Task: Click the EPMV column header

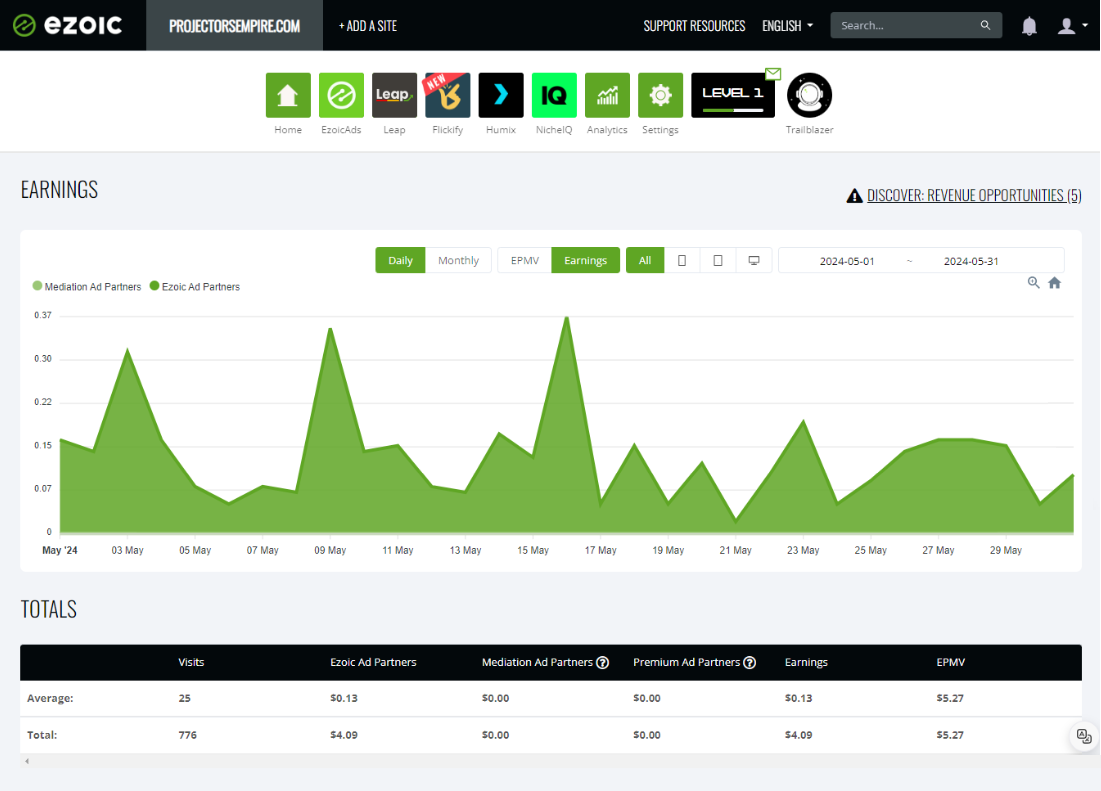Action: point(951,663)
